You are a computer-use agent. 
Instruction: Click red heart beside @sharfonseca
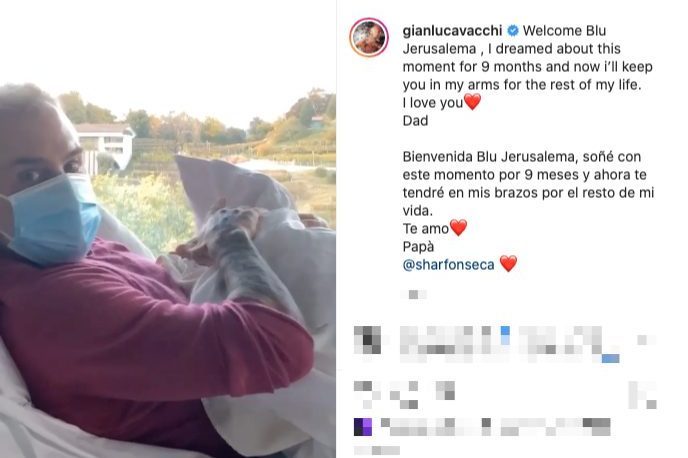coord(509,264)
